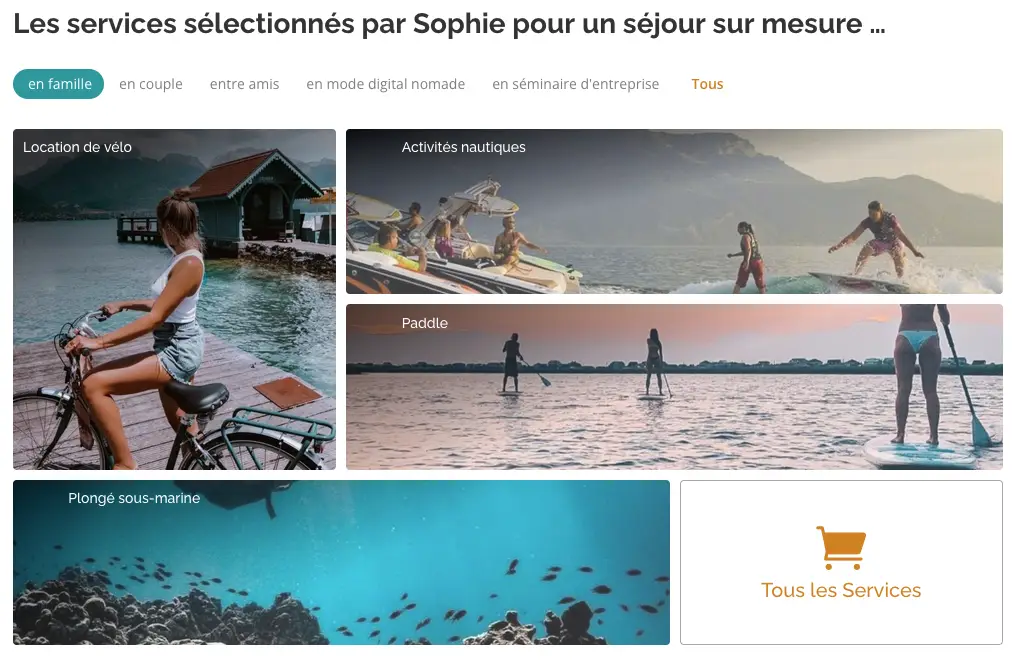
Task: Click the "Activités nautiques" title text
Action: (463, 147)
